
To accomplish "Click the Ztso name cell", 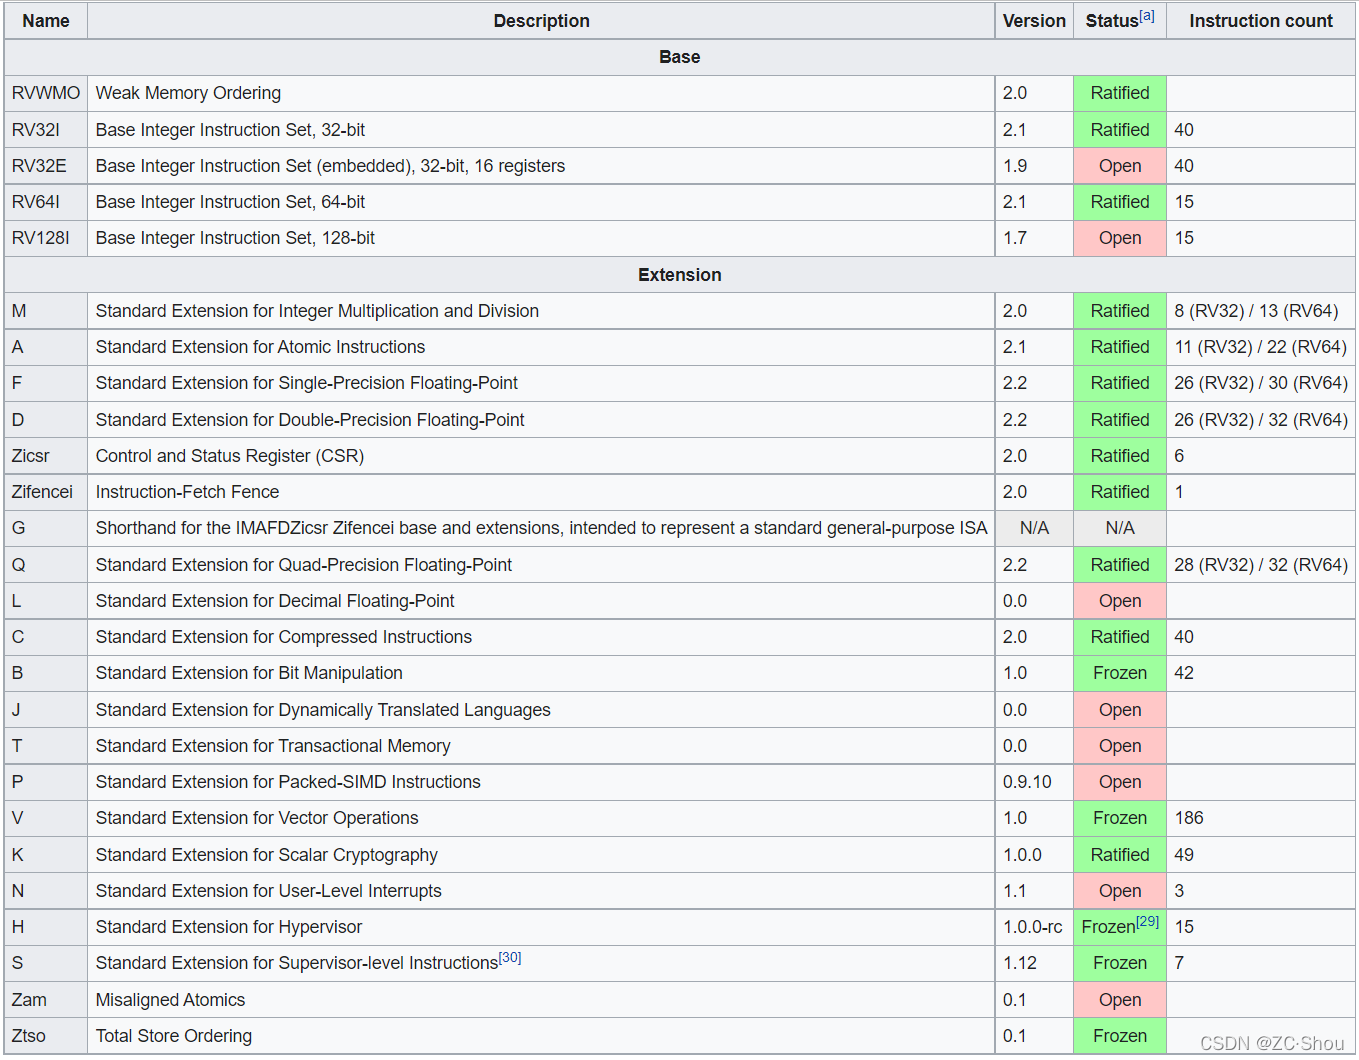I will (x=46, y=1036).
